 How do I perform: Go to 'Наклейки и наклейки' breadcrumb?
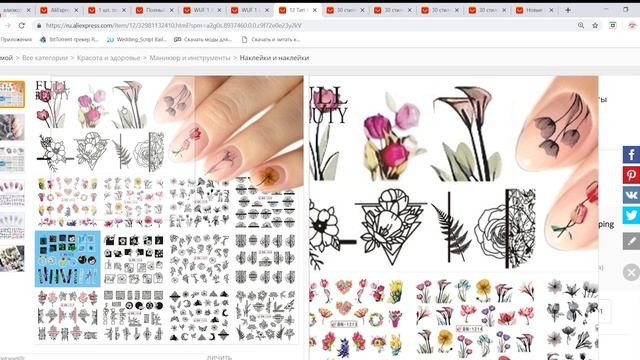(274, 58)
